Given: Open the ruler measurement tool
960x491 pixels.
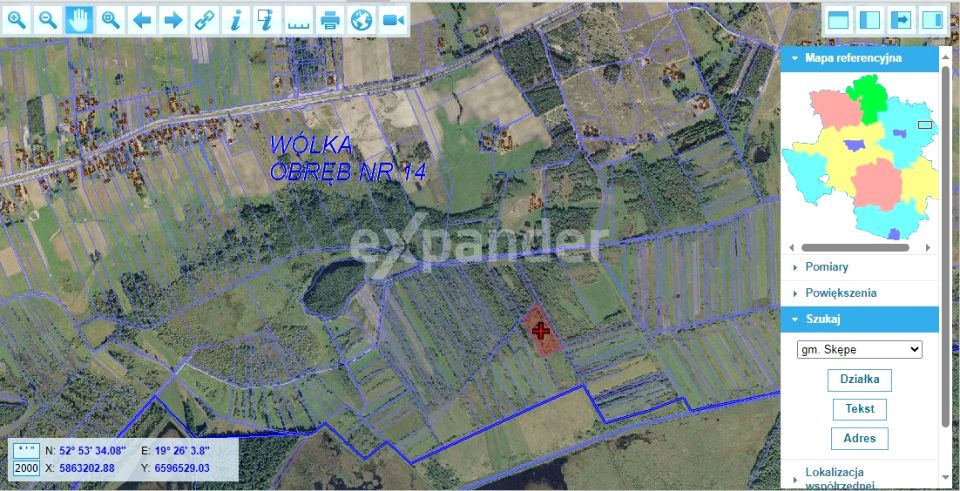Looking at the screenshot, I should [x=299, y=20].
